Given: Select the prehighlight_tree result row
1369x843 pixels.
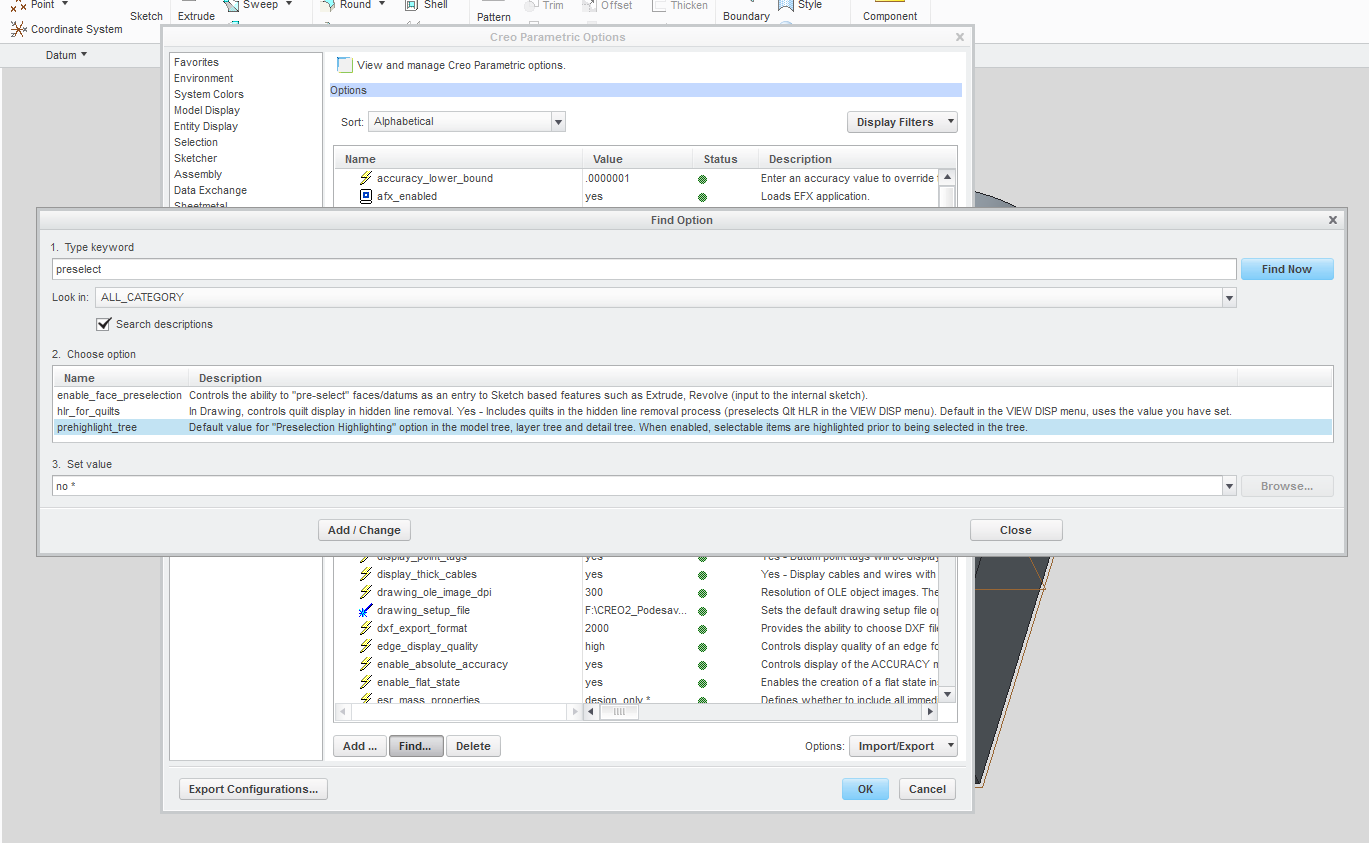Looking at the screenshot, I should click(x=692, y=427).
